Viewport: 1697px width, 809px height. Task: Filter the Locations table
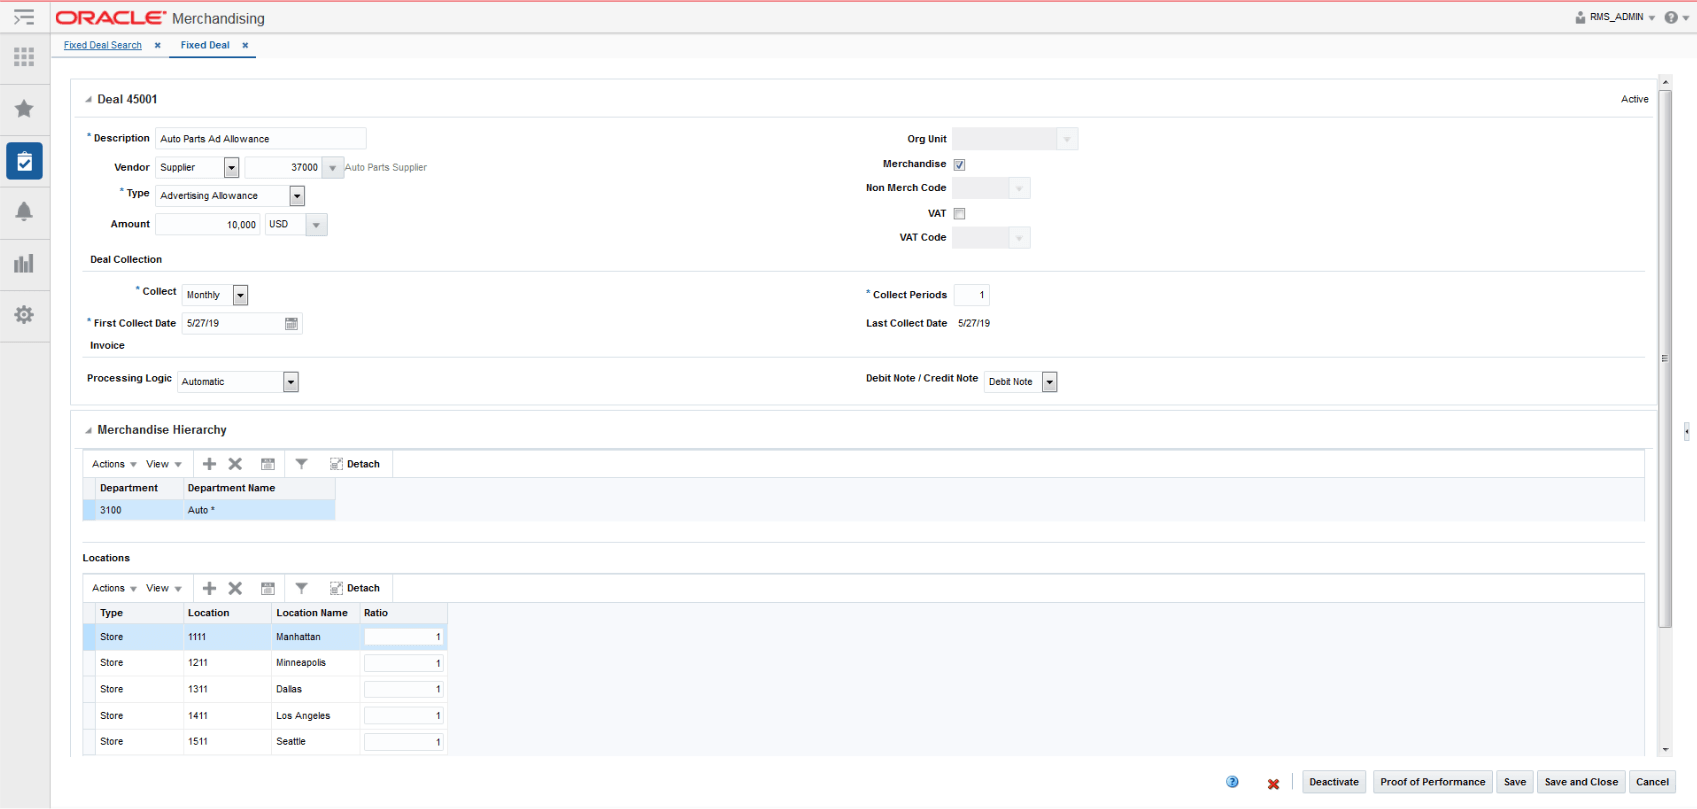301,588
